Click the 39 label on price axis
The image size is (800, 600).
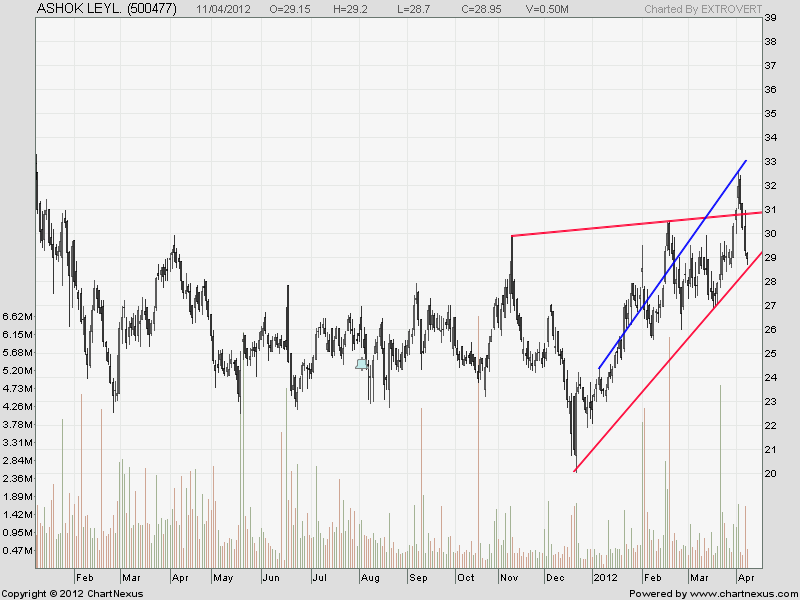pos(770,18)
